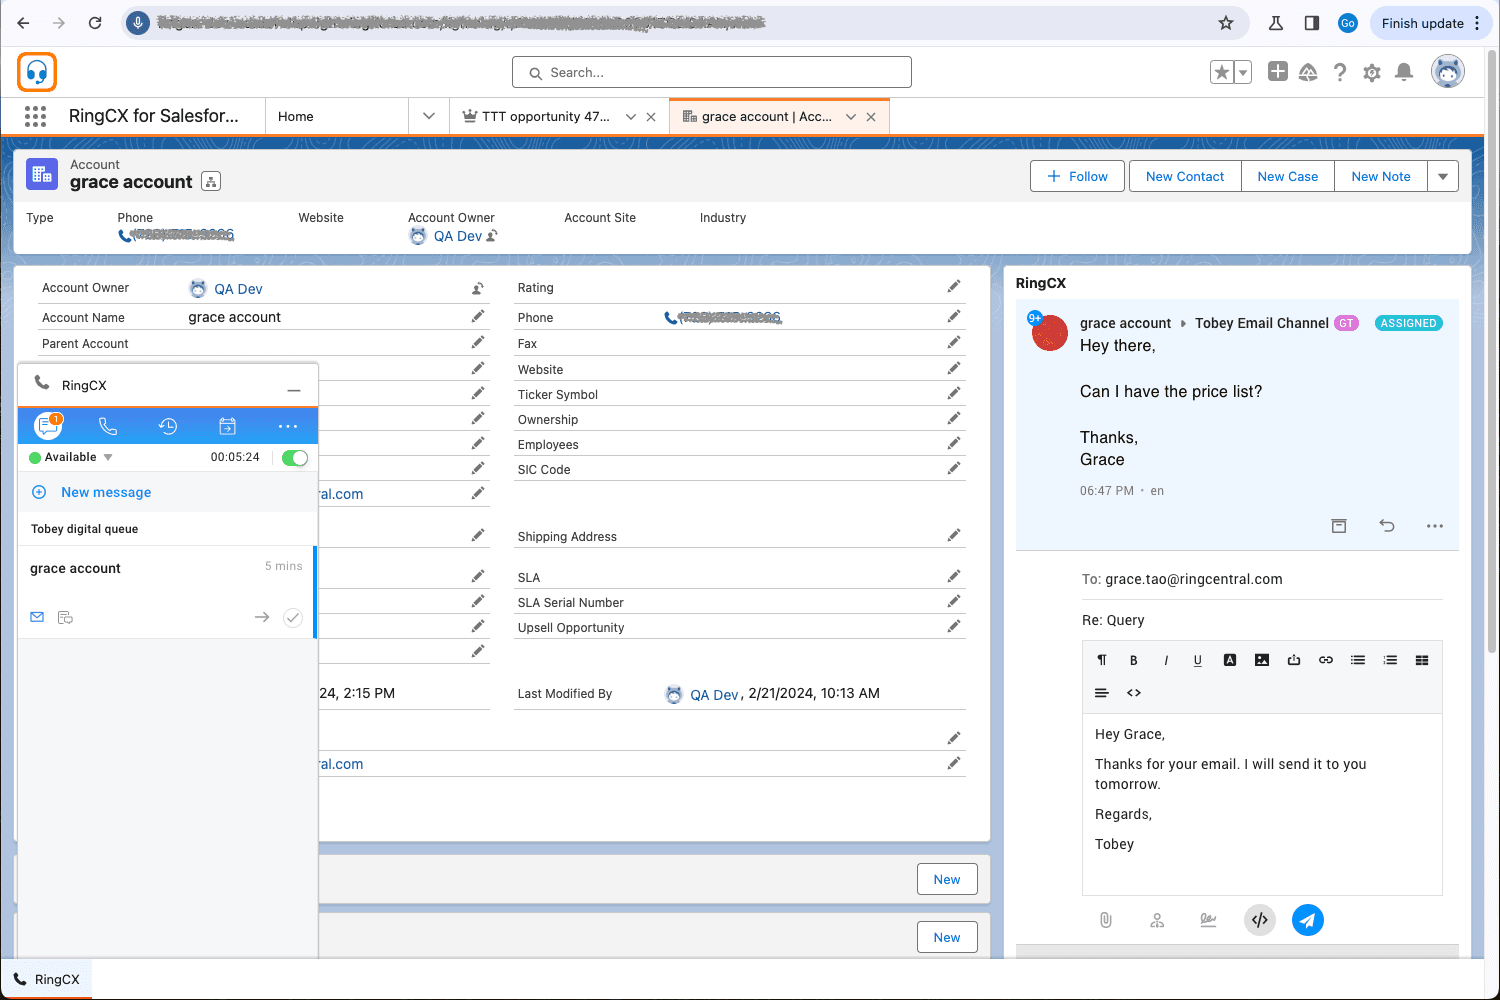This screenshot has width=1500, height=1000.
Task: Click the New Note button
Action: click(1381, 176)
